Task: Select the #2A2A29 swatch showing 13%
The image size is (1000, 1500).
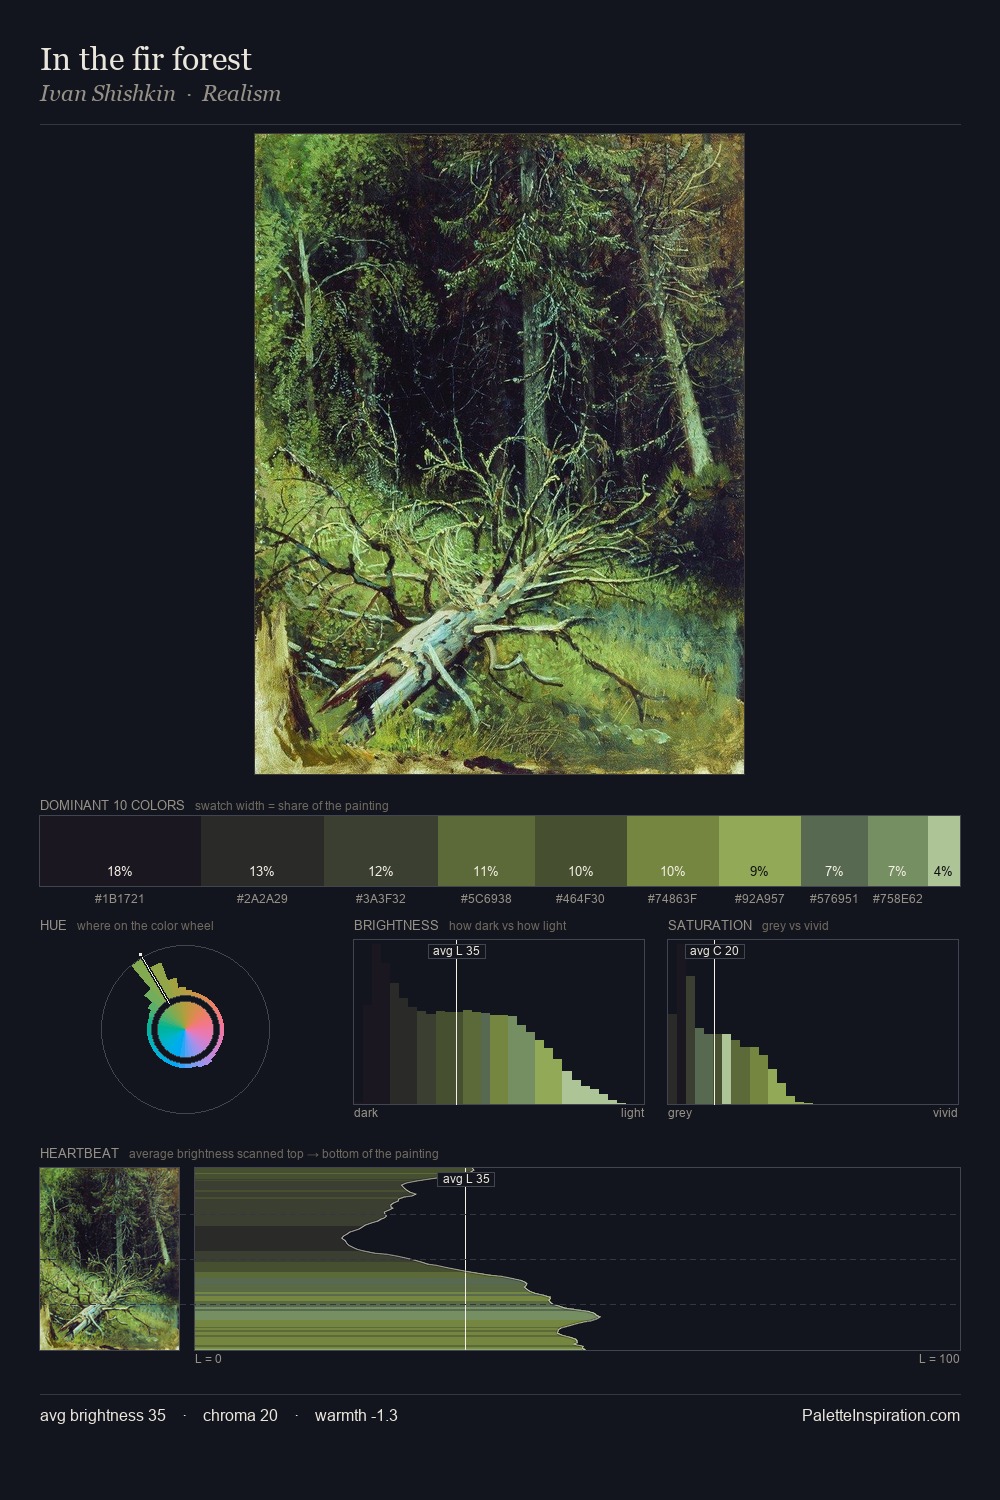Action: pos(262,851)
